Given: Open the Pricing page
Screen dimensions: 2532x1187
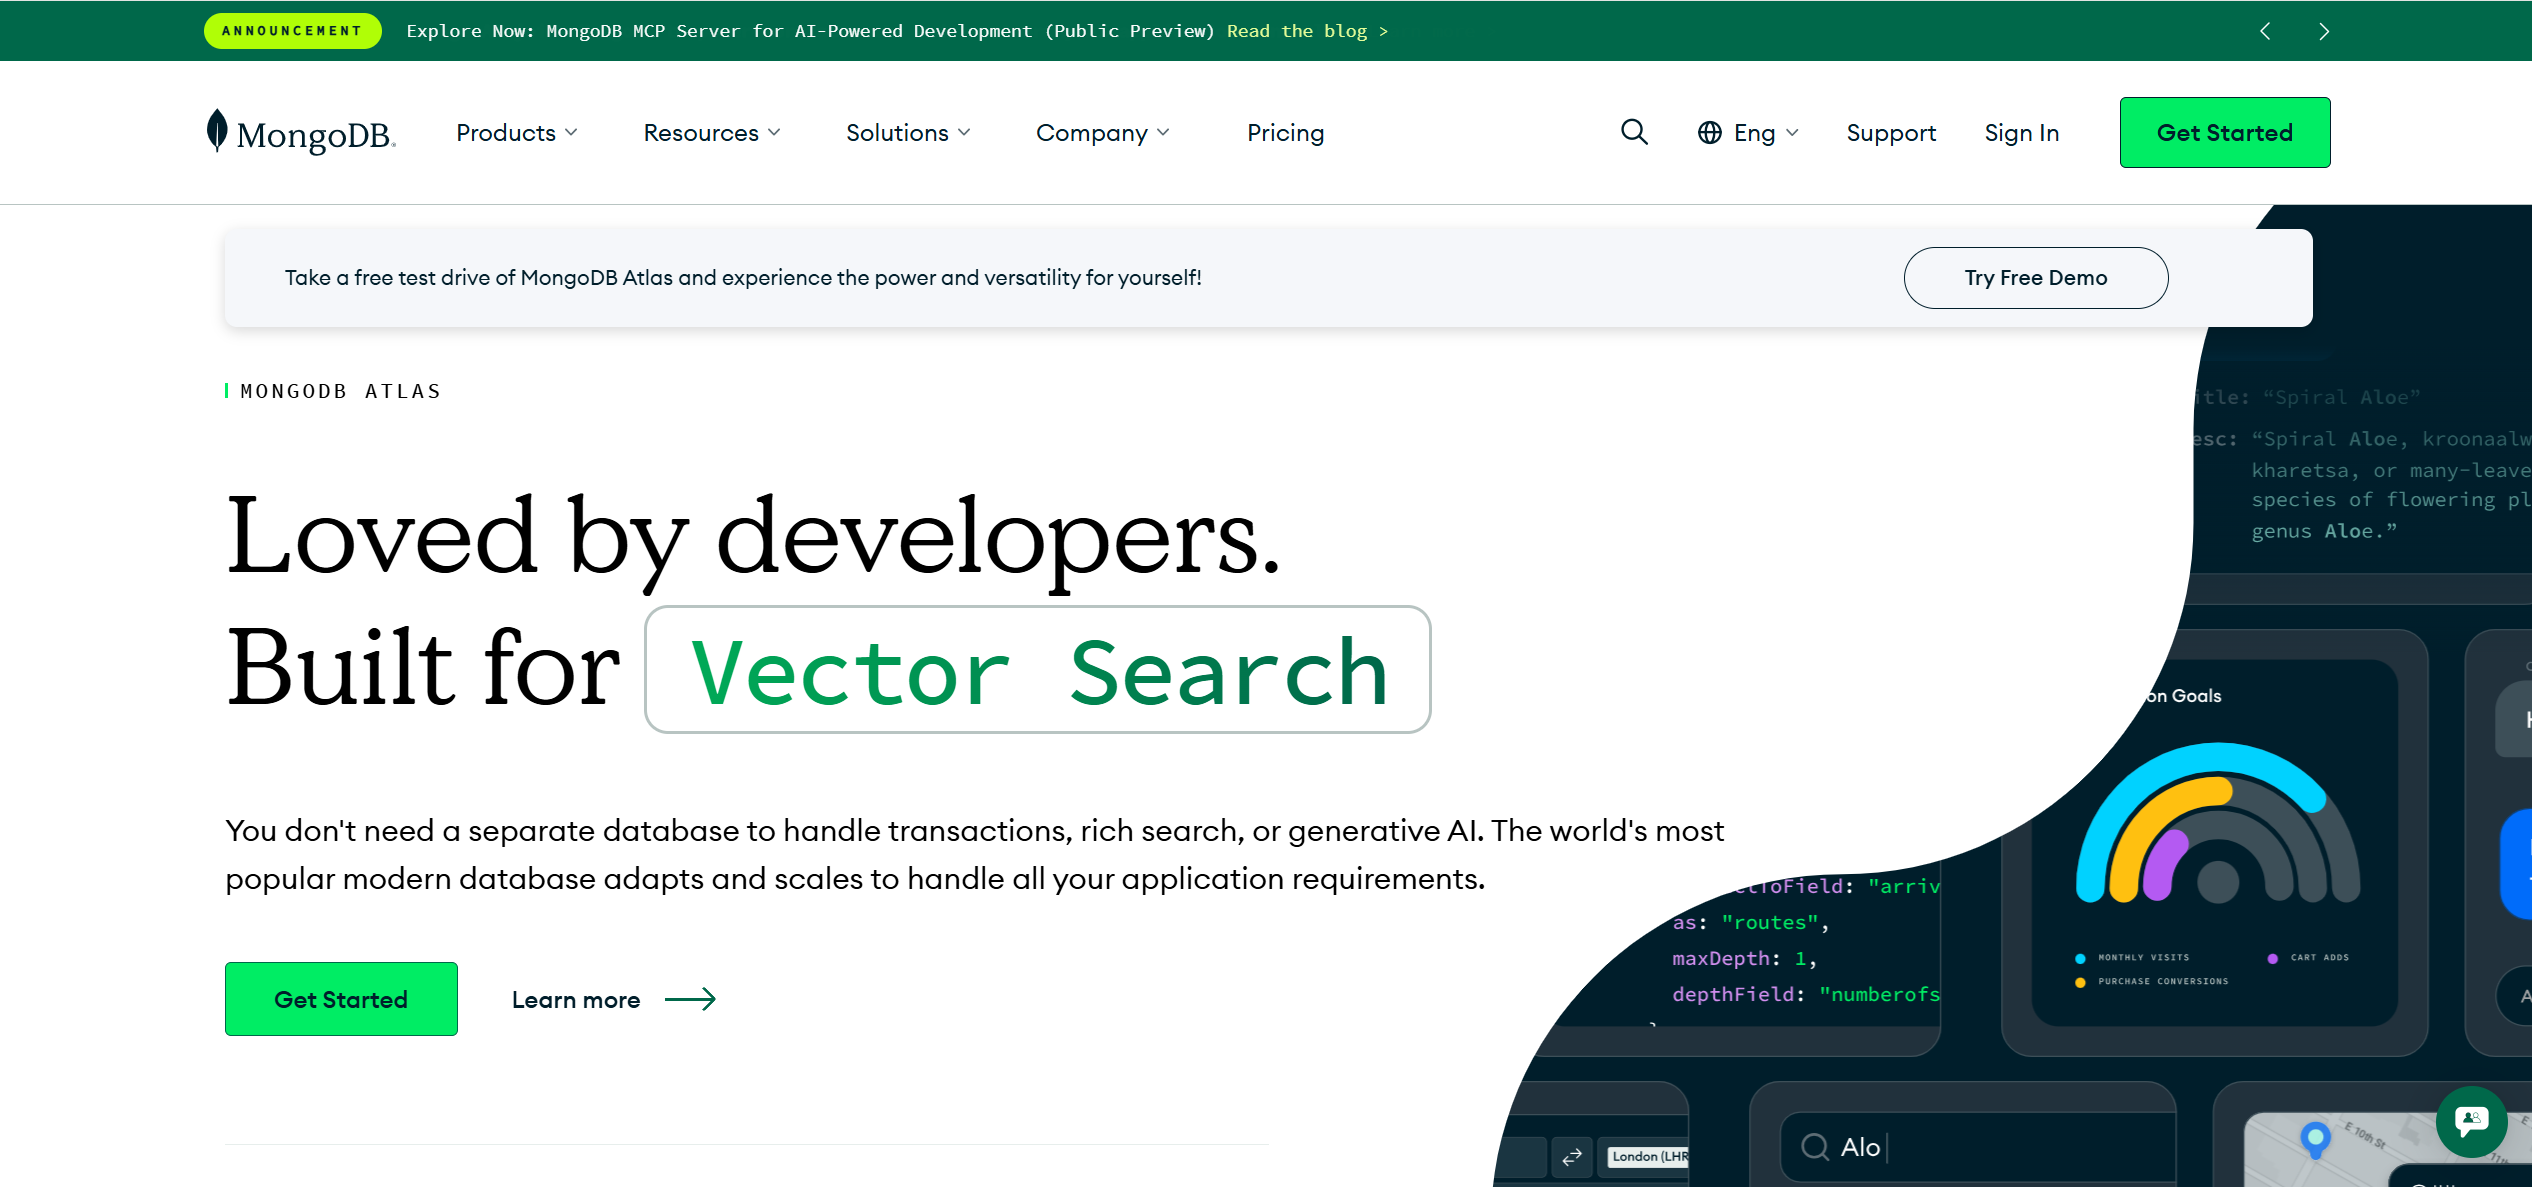Looking at the screenshot, I should click(1285, 133).
